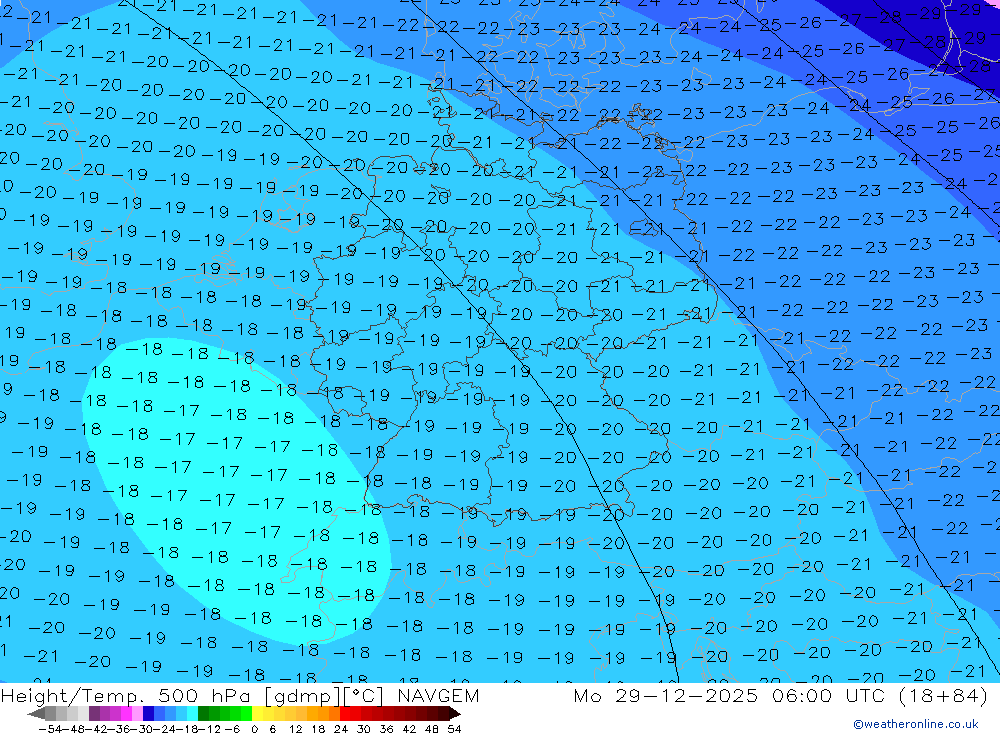Choose the dark navy blue legend swatch

148,714
